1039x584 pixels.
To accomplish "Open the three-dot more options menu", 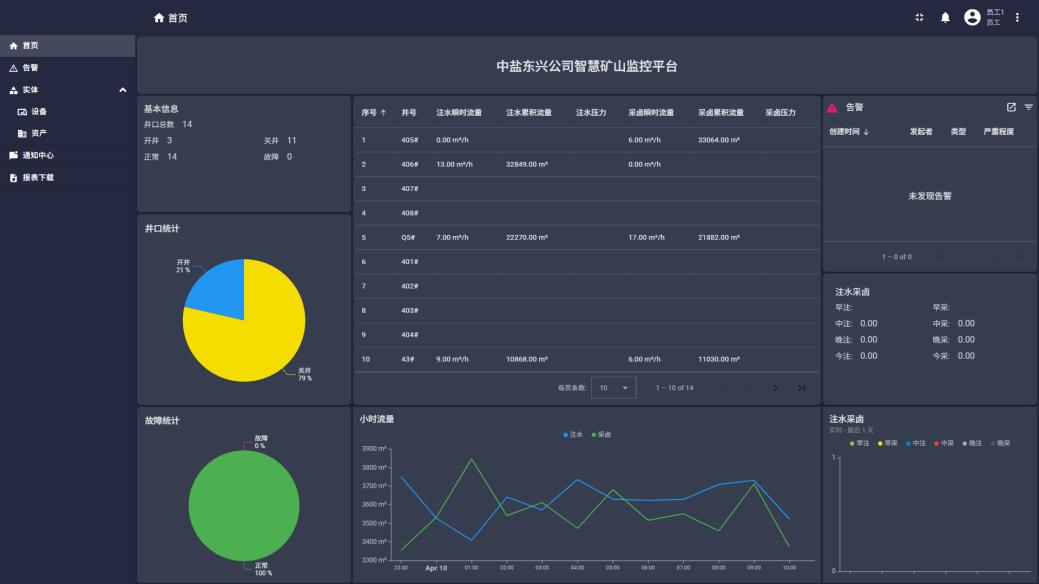I will (1018, 18).
